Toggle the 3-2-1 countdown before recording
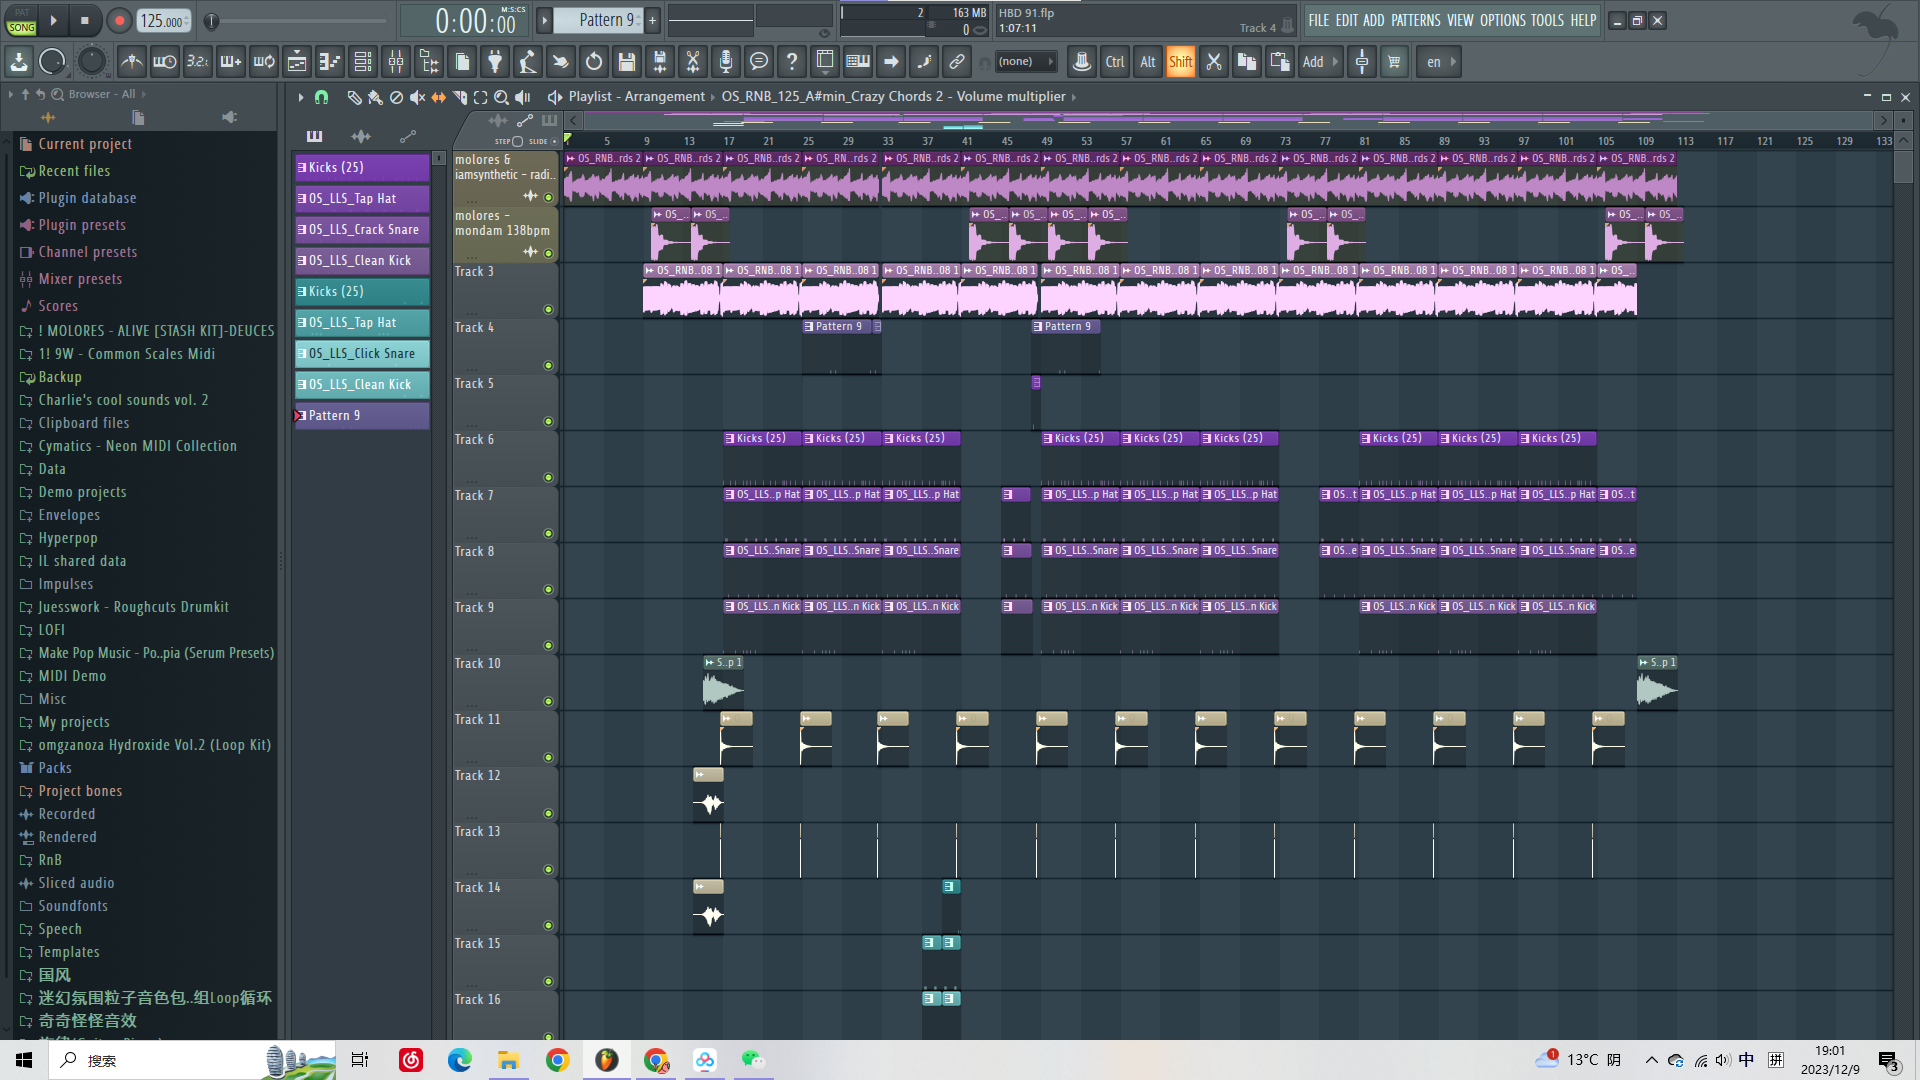Screen dimensions: 1920x1080 pyautogui.click(x=197, y=62)
